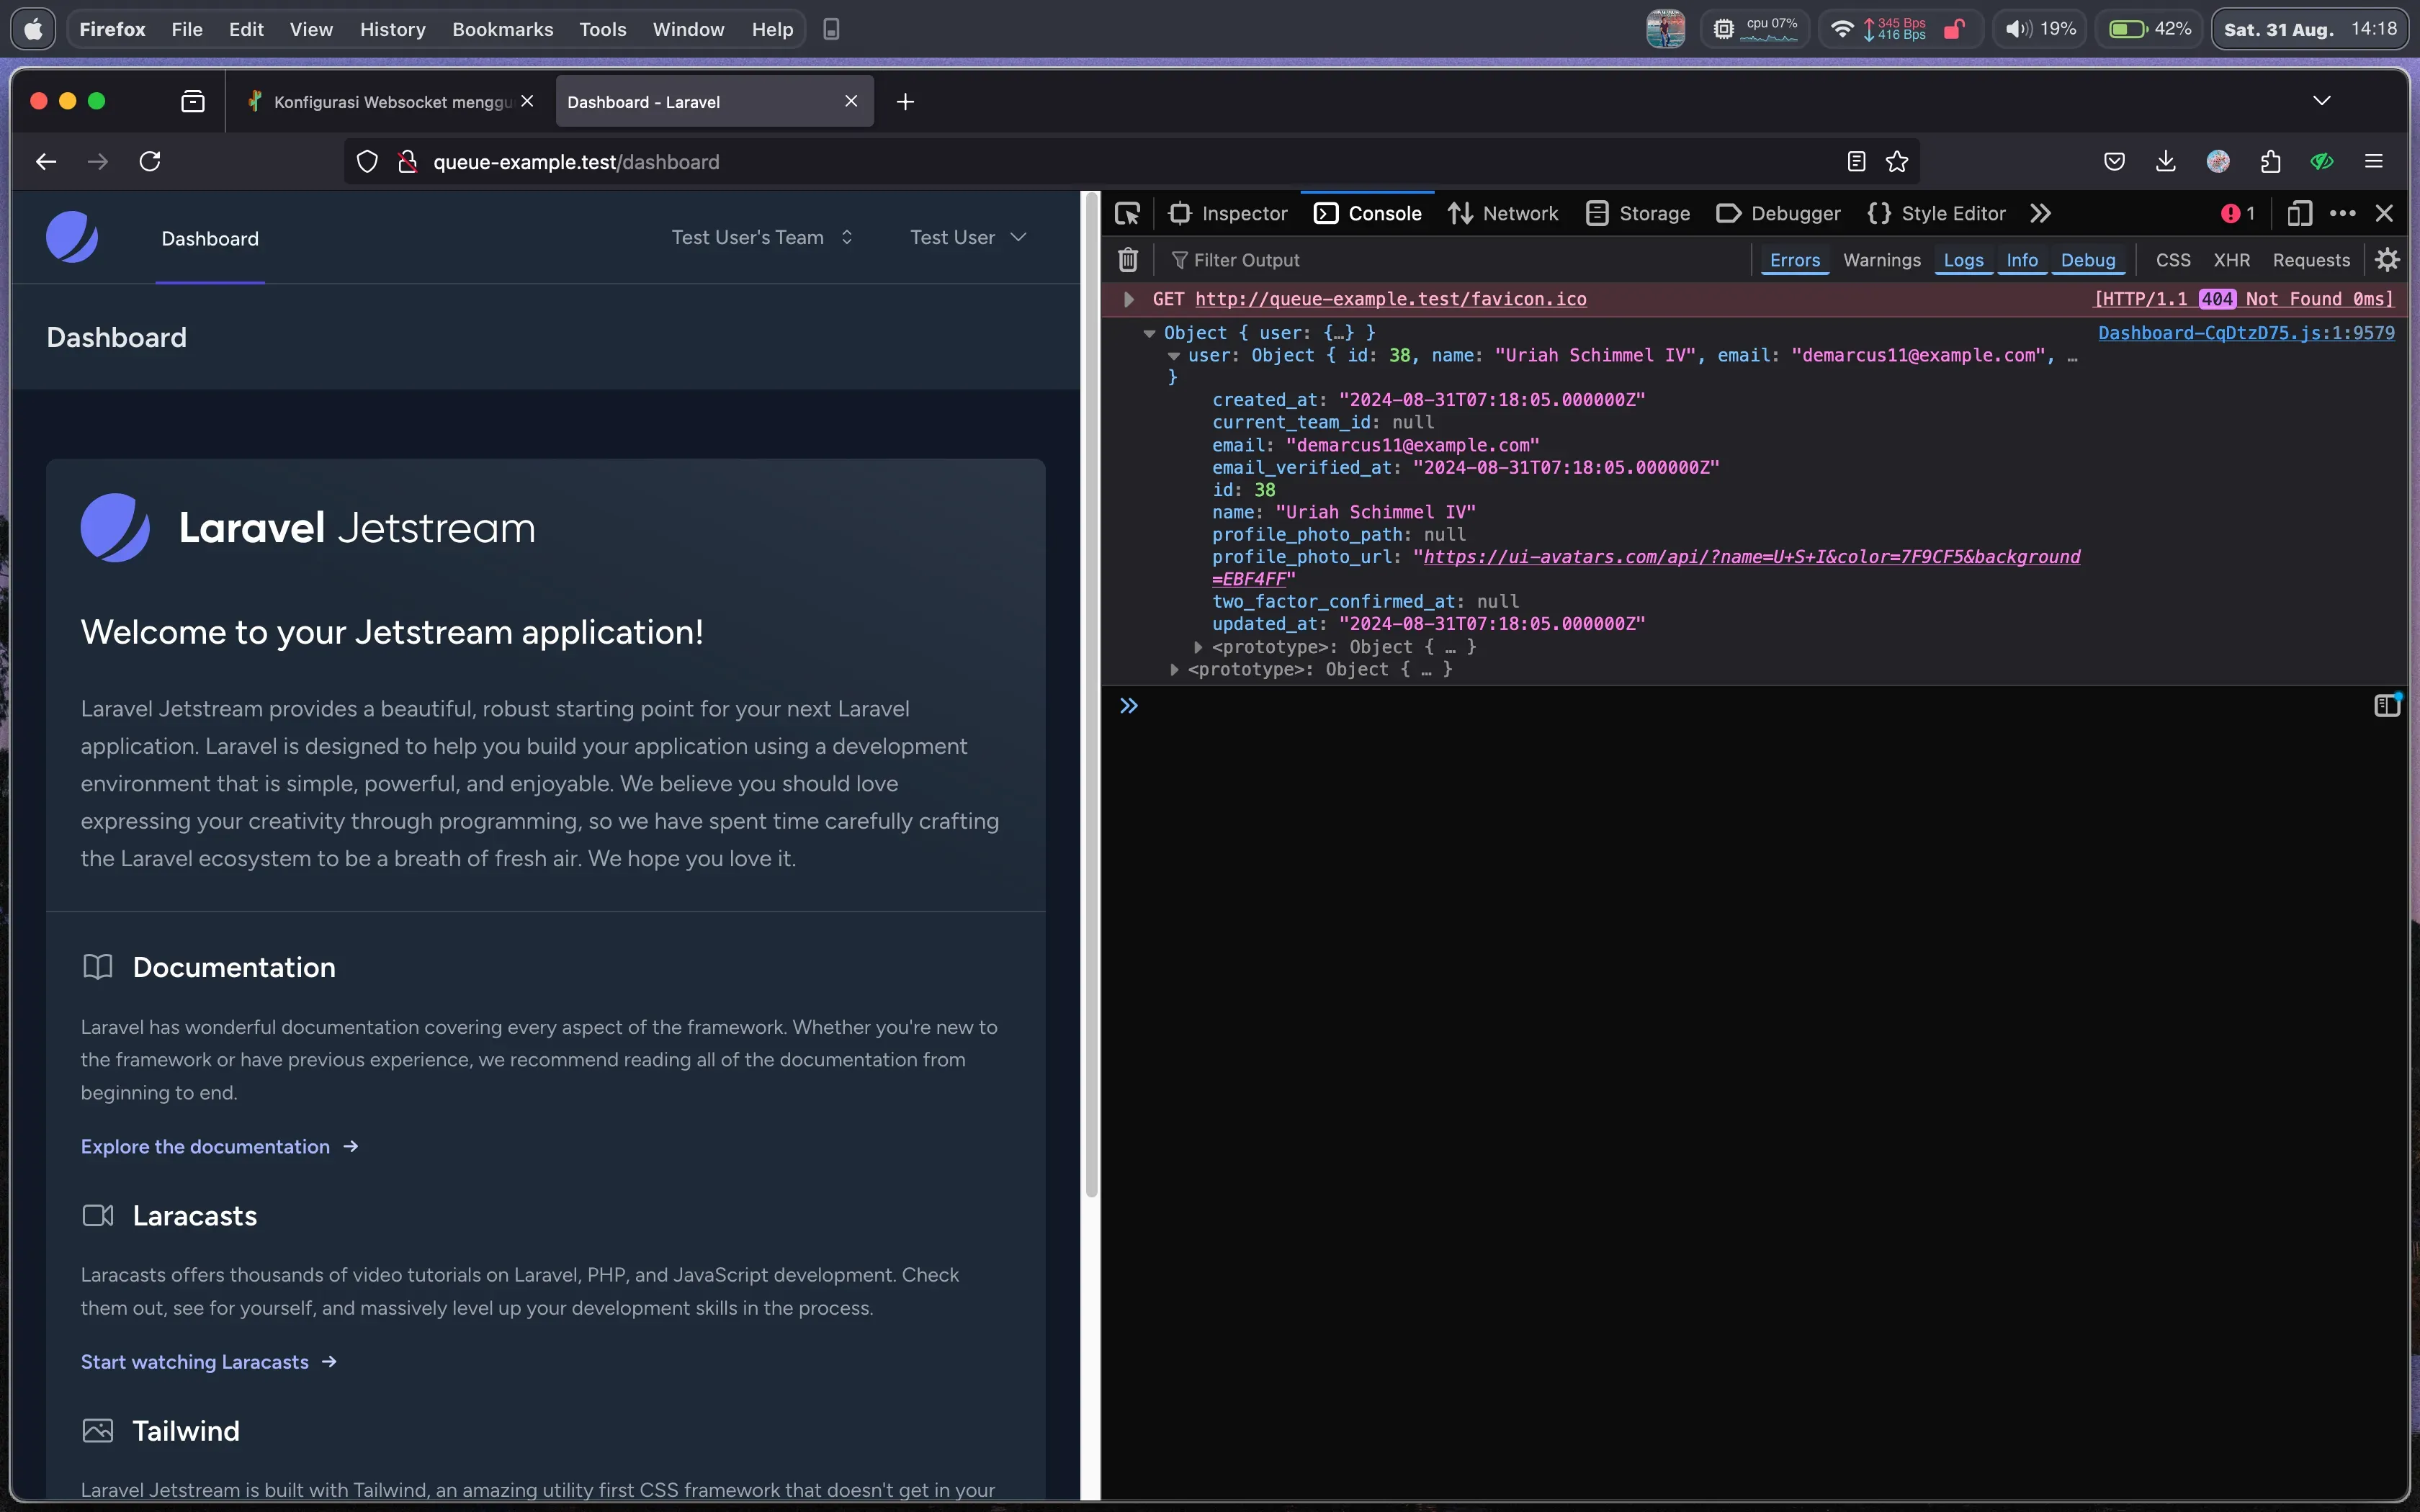2420x1512 pixels.
Task: Toggle CSS filter in console
Action: tap(2172, 260)
